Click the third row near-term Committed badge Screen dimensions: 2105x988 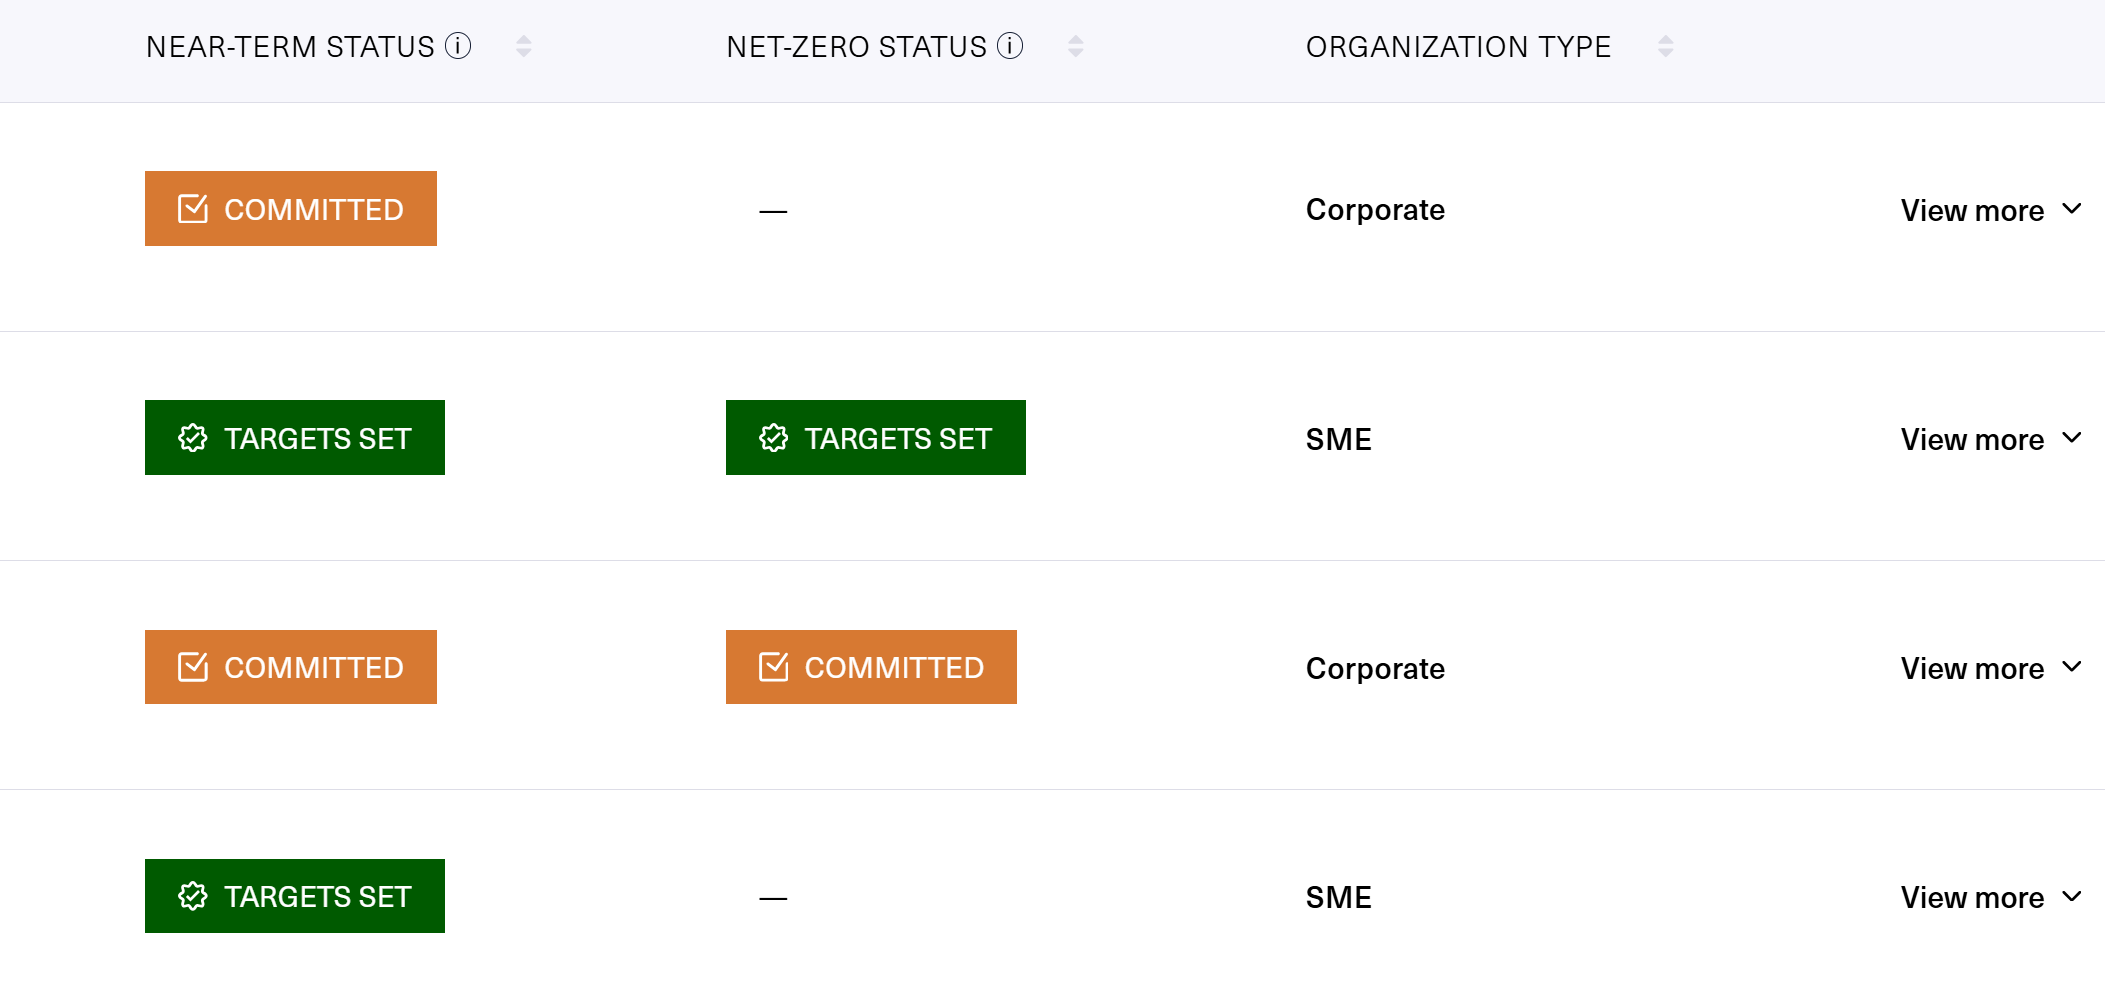tap(291, 667)
